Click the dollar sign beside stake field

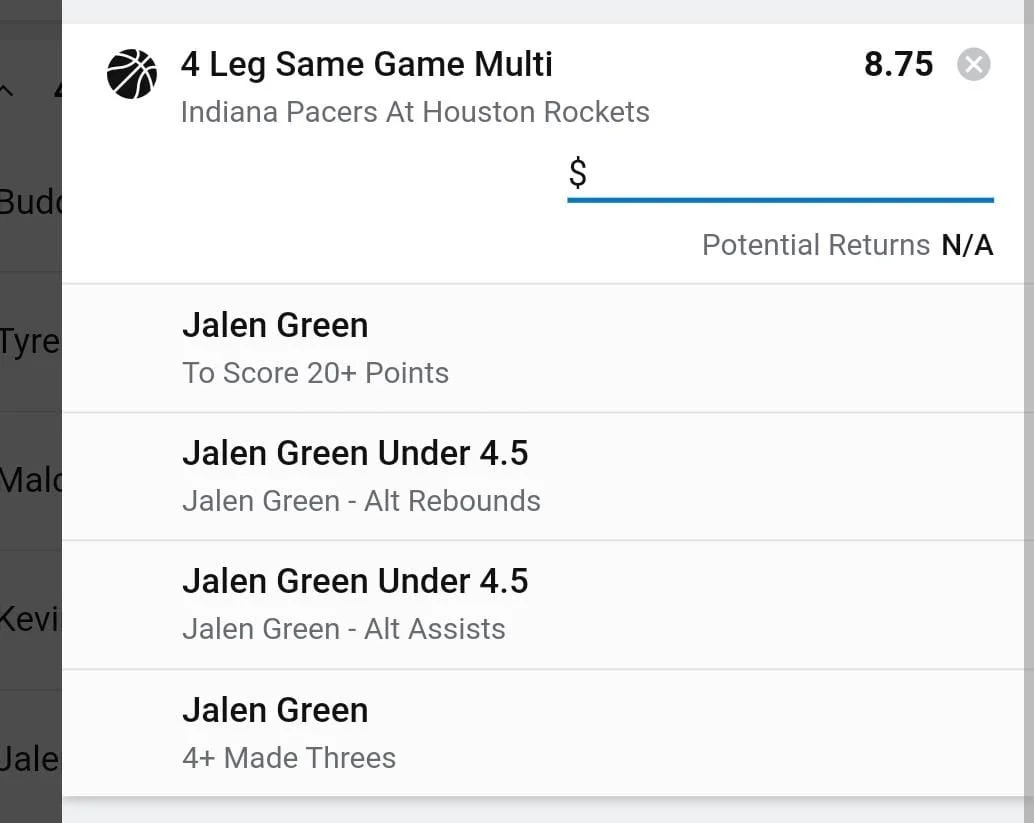578,174
